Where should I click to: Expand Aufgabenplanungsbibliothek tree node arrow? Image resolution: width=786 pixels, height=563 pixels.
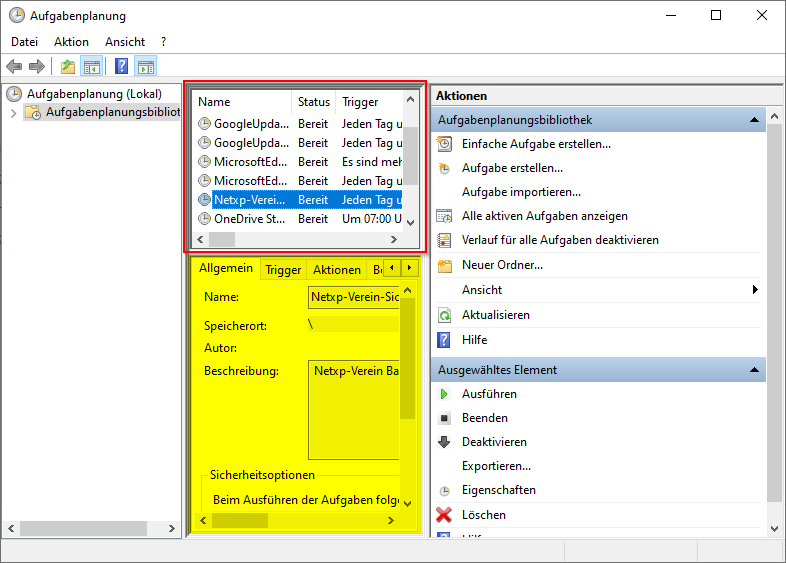[14, 113]
